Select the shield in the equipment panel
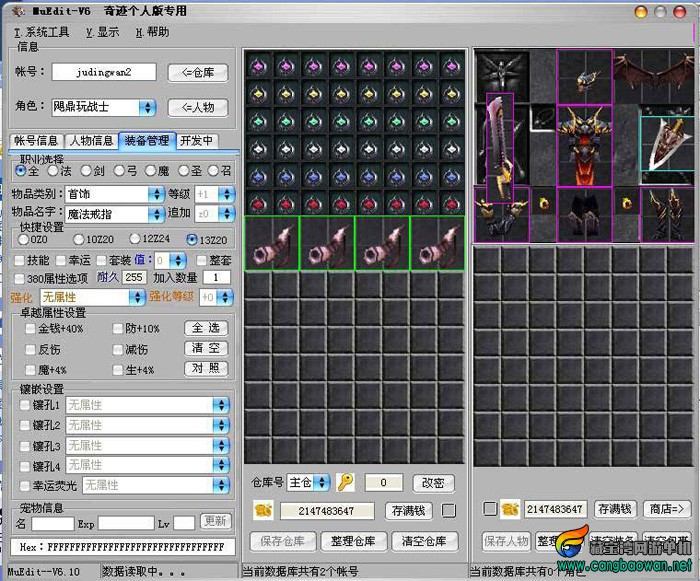The width and height of the screenshot is (700, 581). tap(668, 143)
